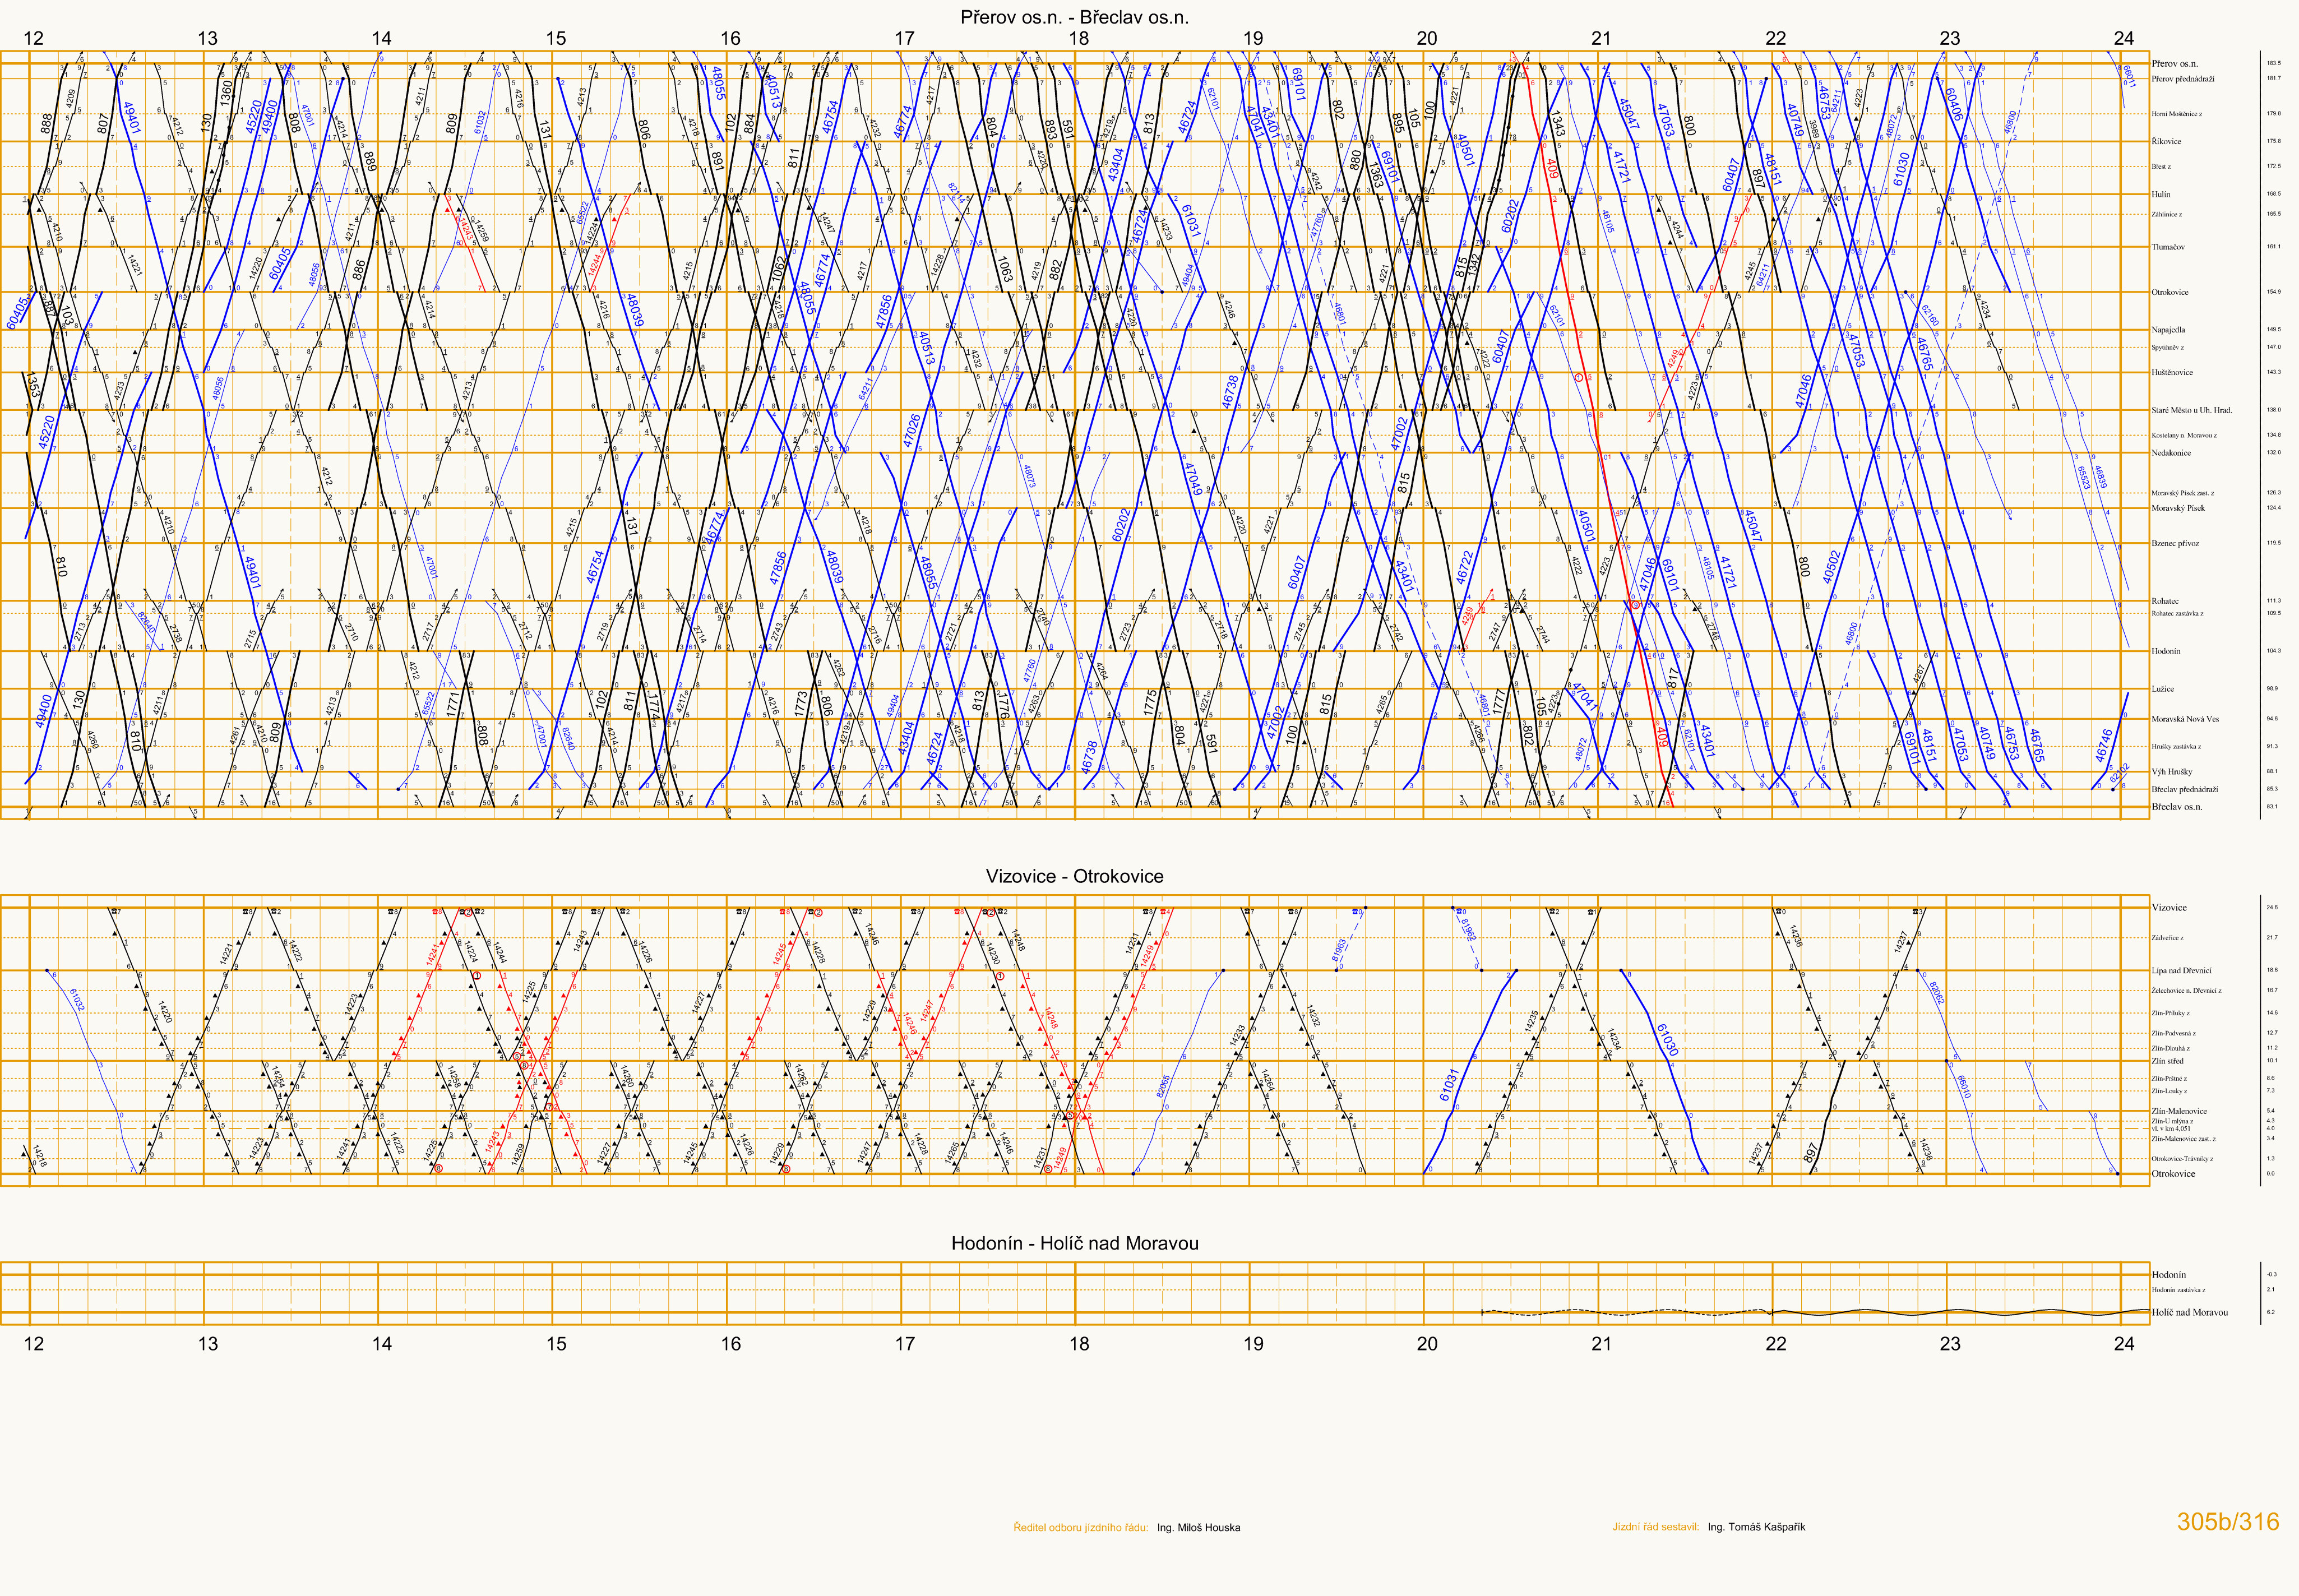Click the orange sheet number 305b/316
This screenshot has height=1596, width=2299.
2228,1522
